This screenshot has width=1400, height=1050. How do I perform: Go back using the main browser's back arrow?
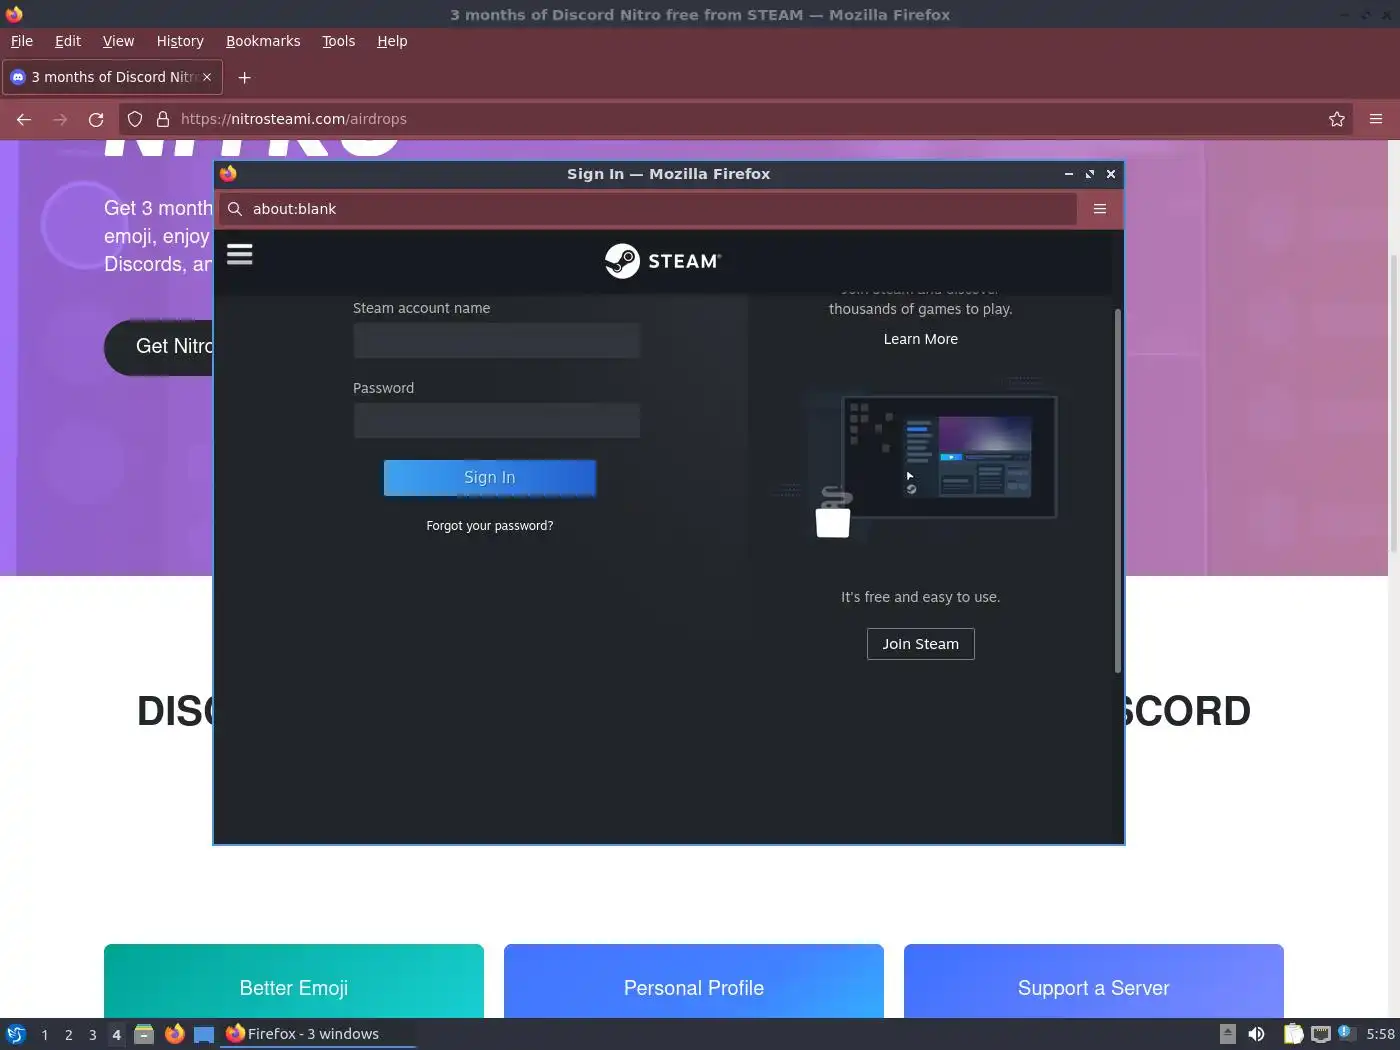(24, 119)
